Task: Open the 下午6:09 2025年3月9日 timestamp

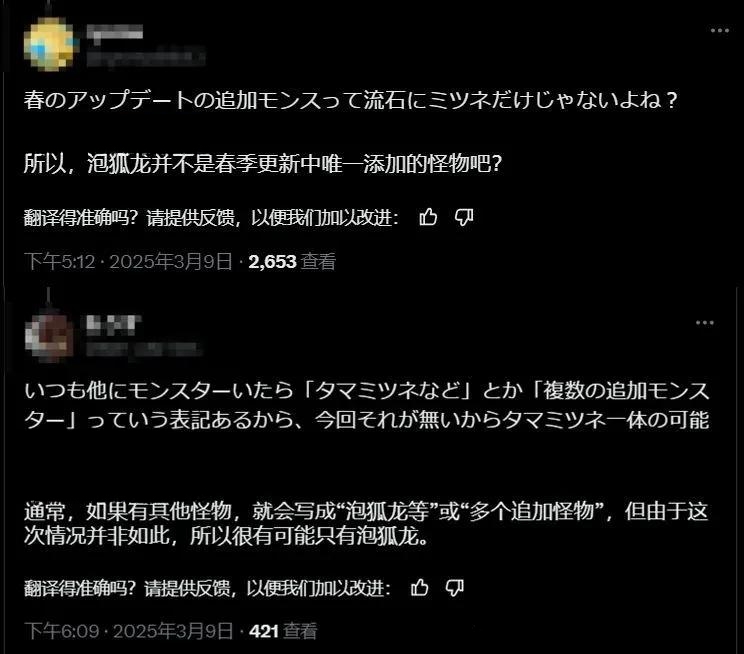Action: point(128,631)
